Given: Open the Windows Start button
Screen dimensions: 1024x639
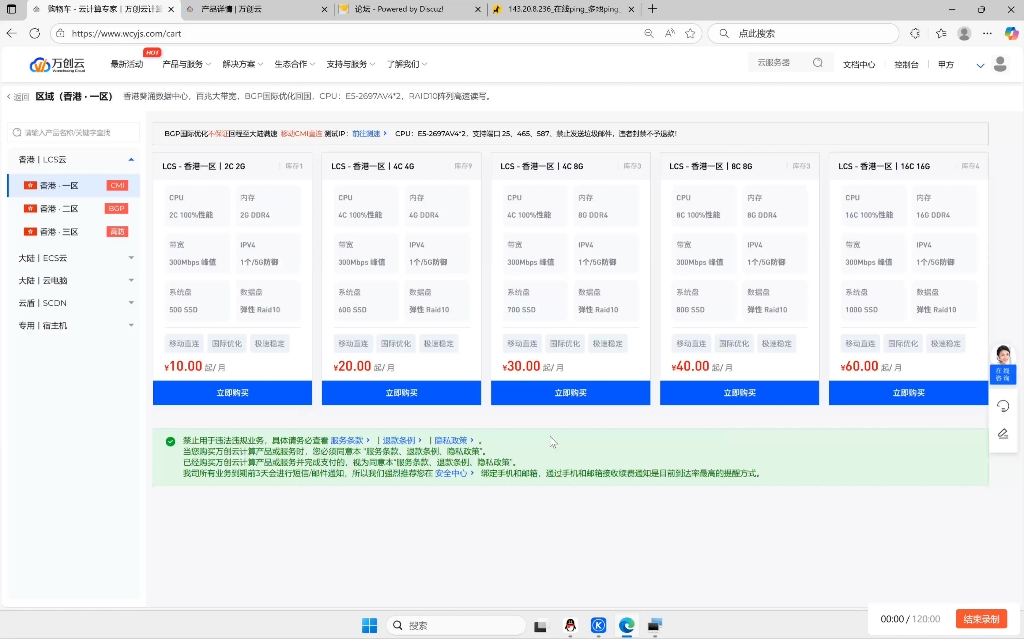Looking at the screenshot, I should pos(370,625).
